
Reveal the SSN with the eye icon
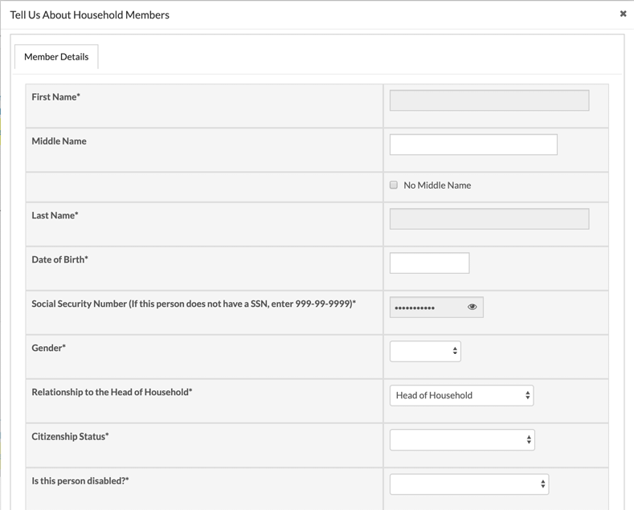click(472, 307)
